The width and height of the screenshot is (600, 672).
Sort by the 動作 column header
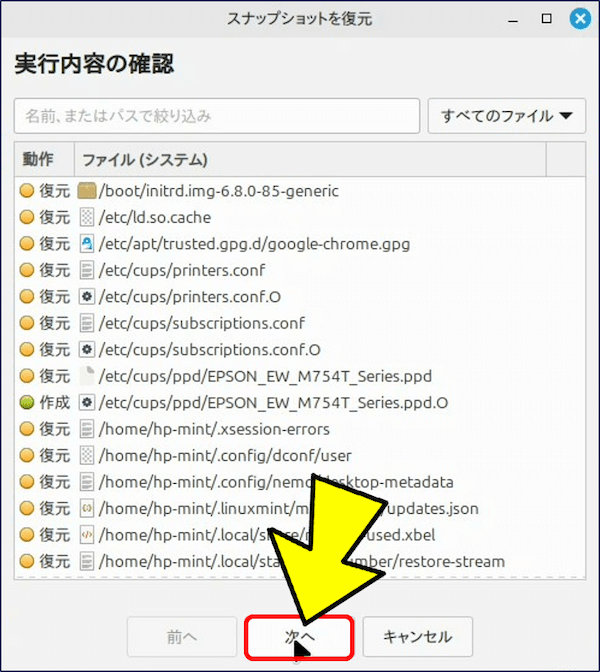44,160
